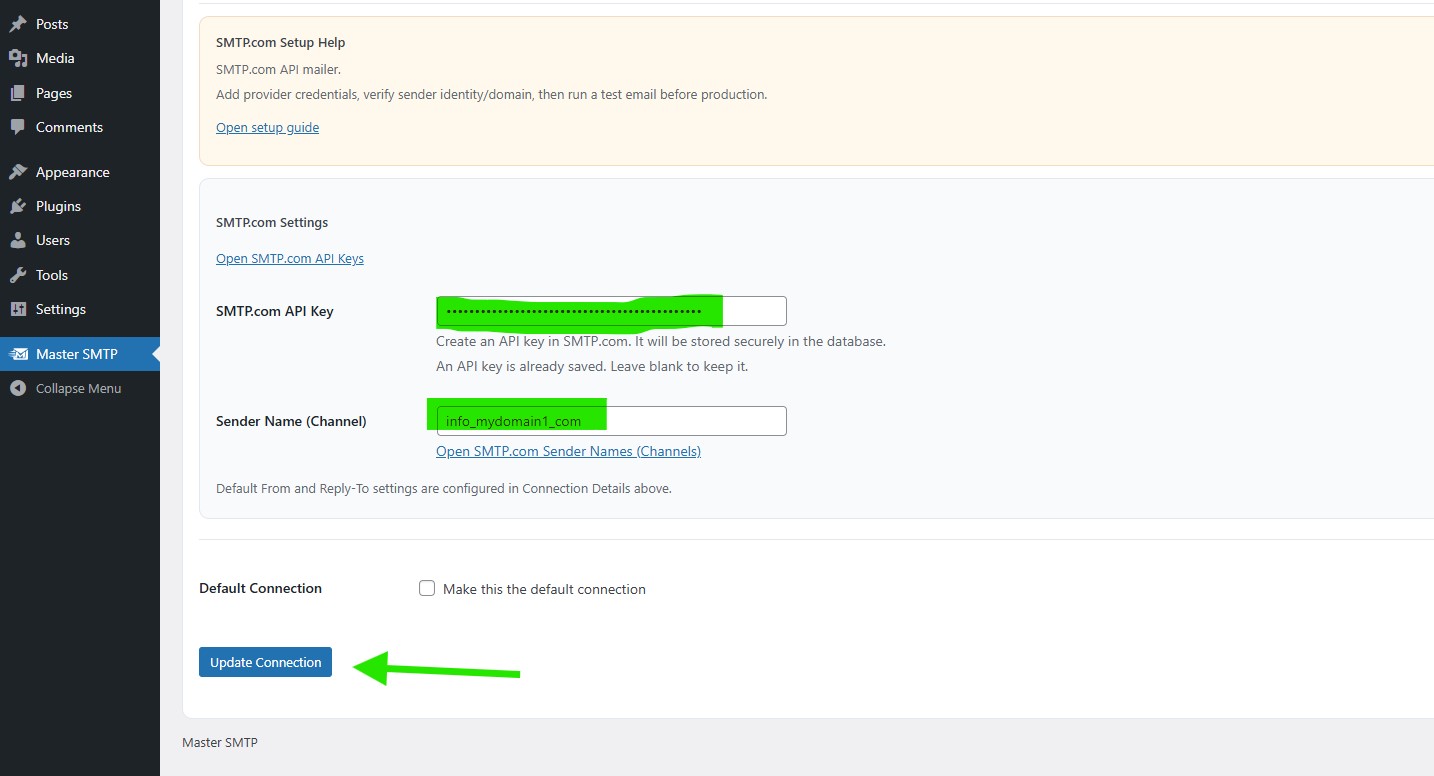Click the Media library icon
Image resolution: width=1434 pixels, height=776 pixels.
pyautogui.click(x=18, y=58)
